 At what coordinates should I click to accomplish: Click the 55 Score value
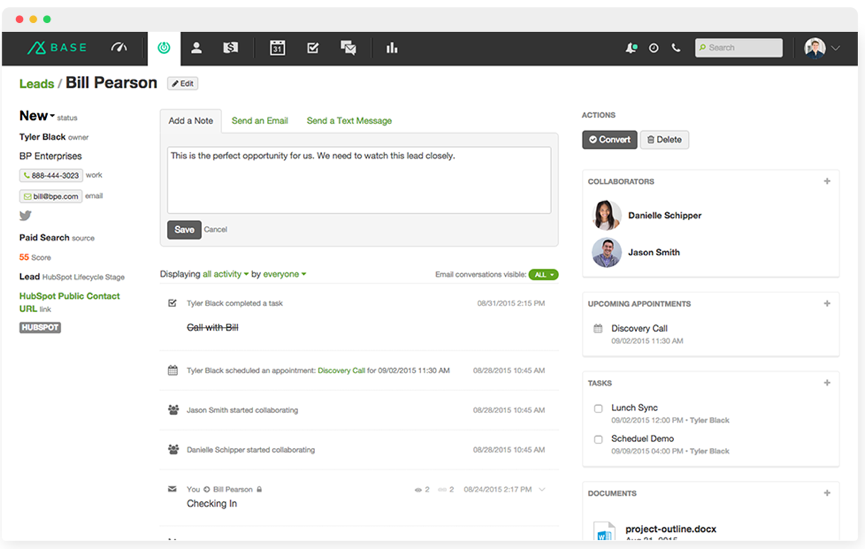(24, 258)
